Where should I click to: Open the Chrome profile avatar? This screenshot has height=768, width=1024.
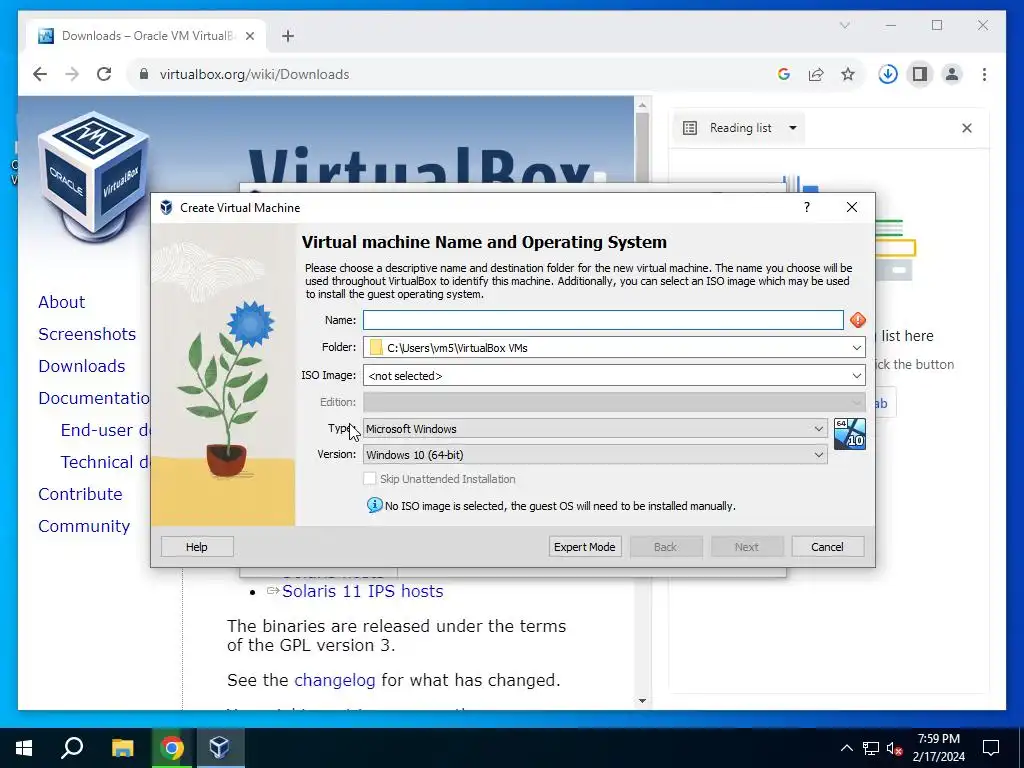(952, 74)
